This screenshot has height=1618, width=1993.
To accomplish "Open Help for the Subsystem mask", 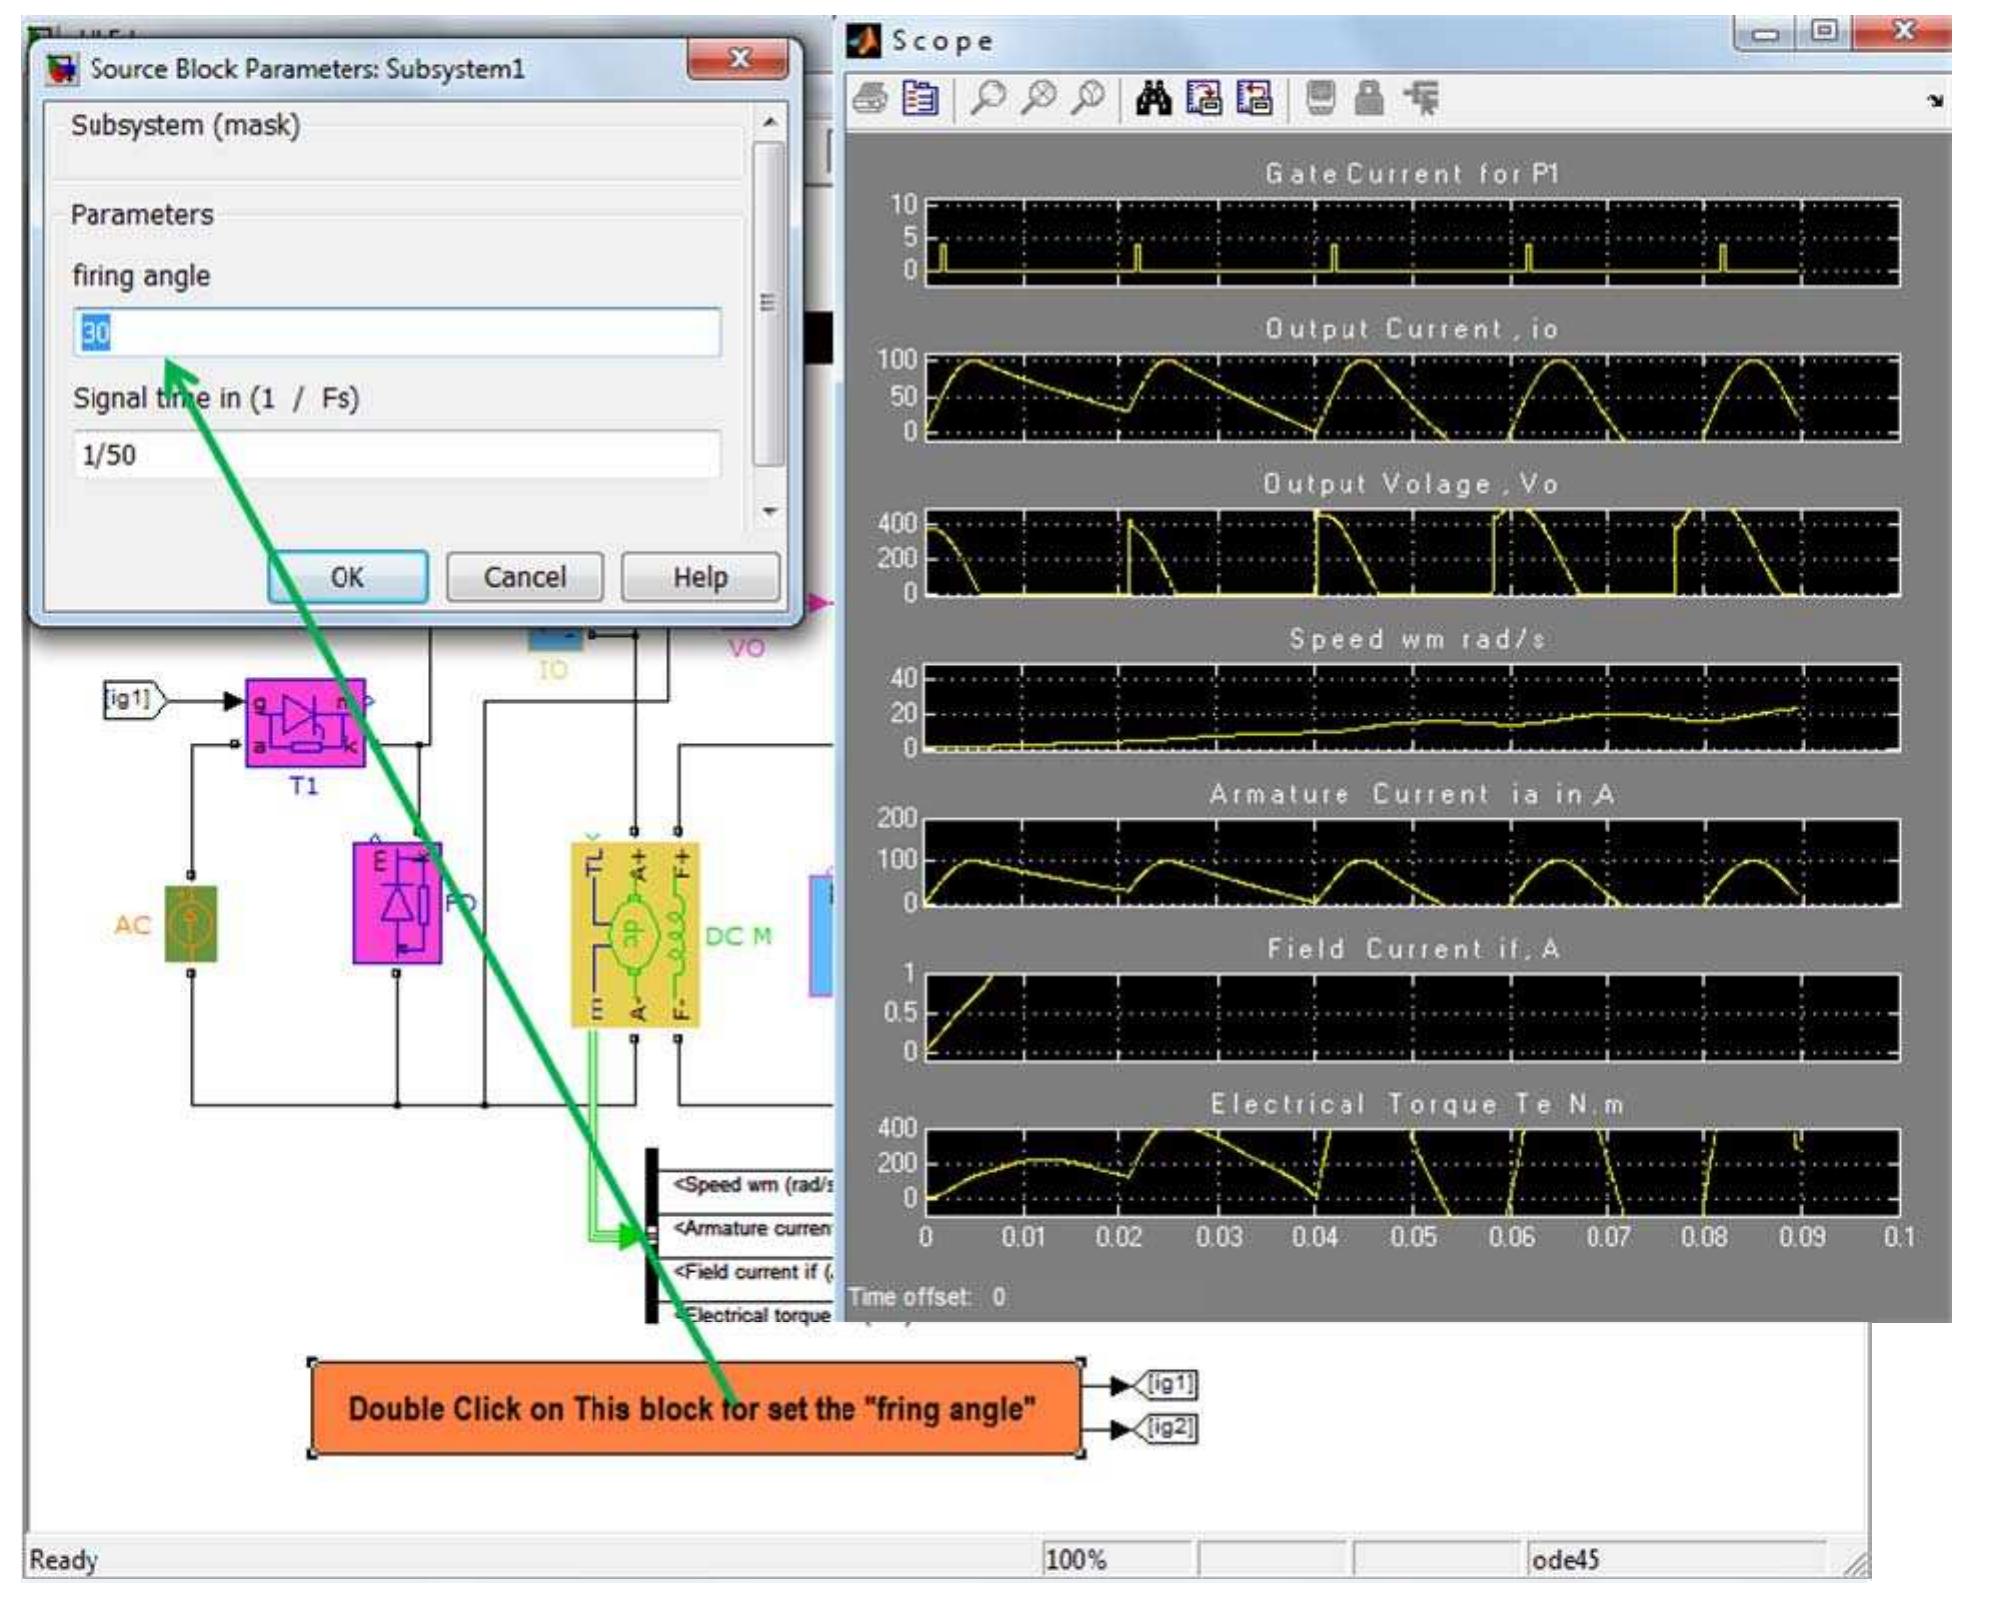I will [702, 577].
